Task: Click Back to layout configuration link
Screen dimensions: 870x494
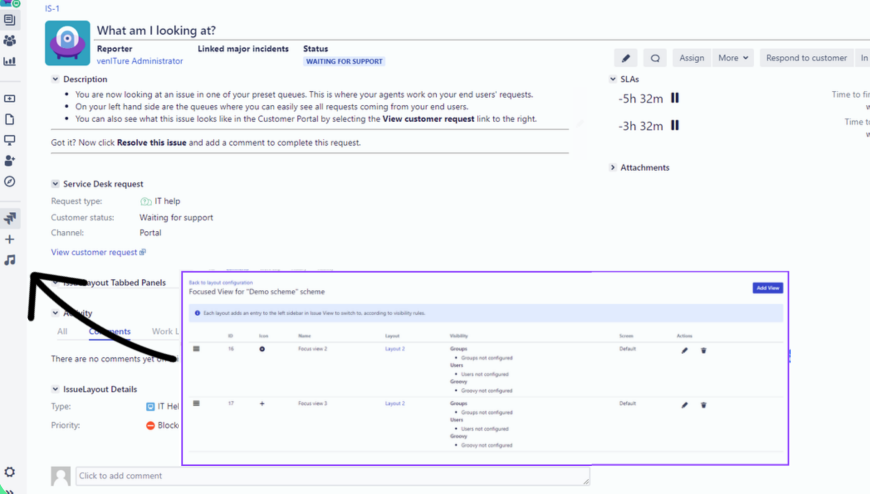Action: [x=221, y=283]
